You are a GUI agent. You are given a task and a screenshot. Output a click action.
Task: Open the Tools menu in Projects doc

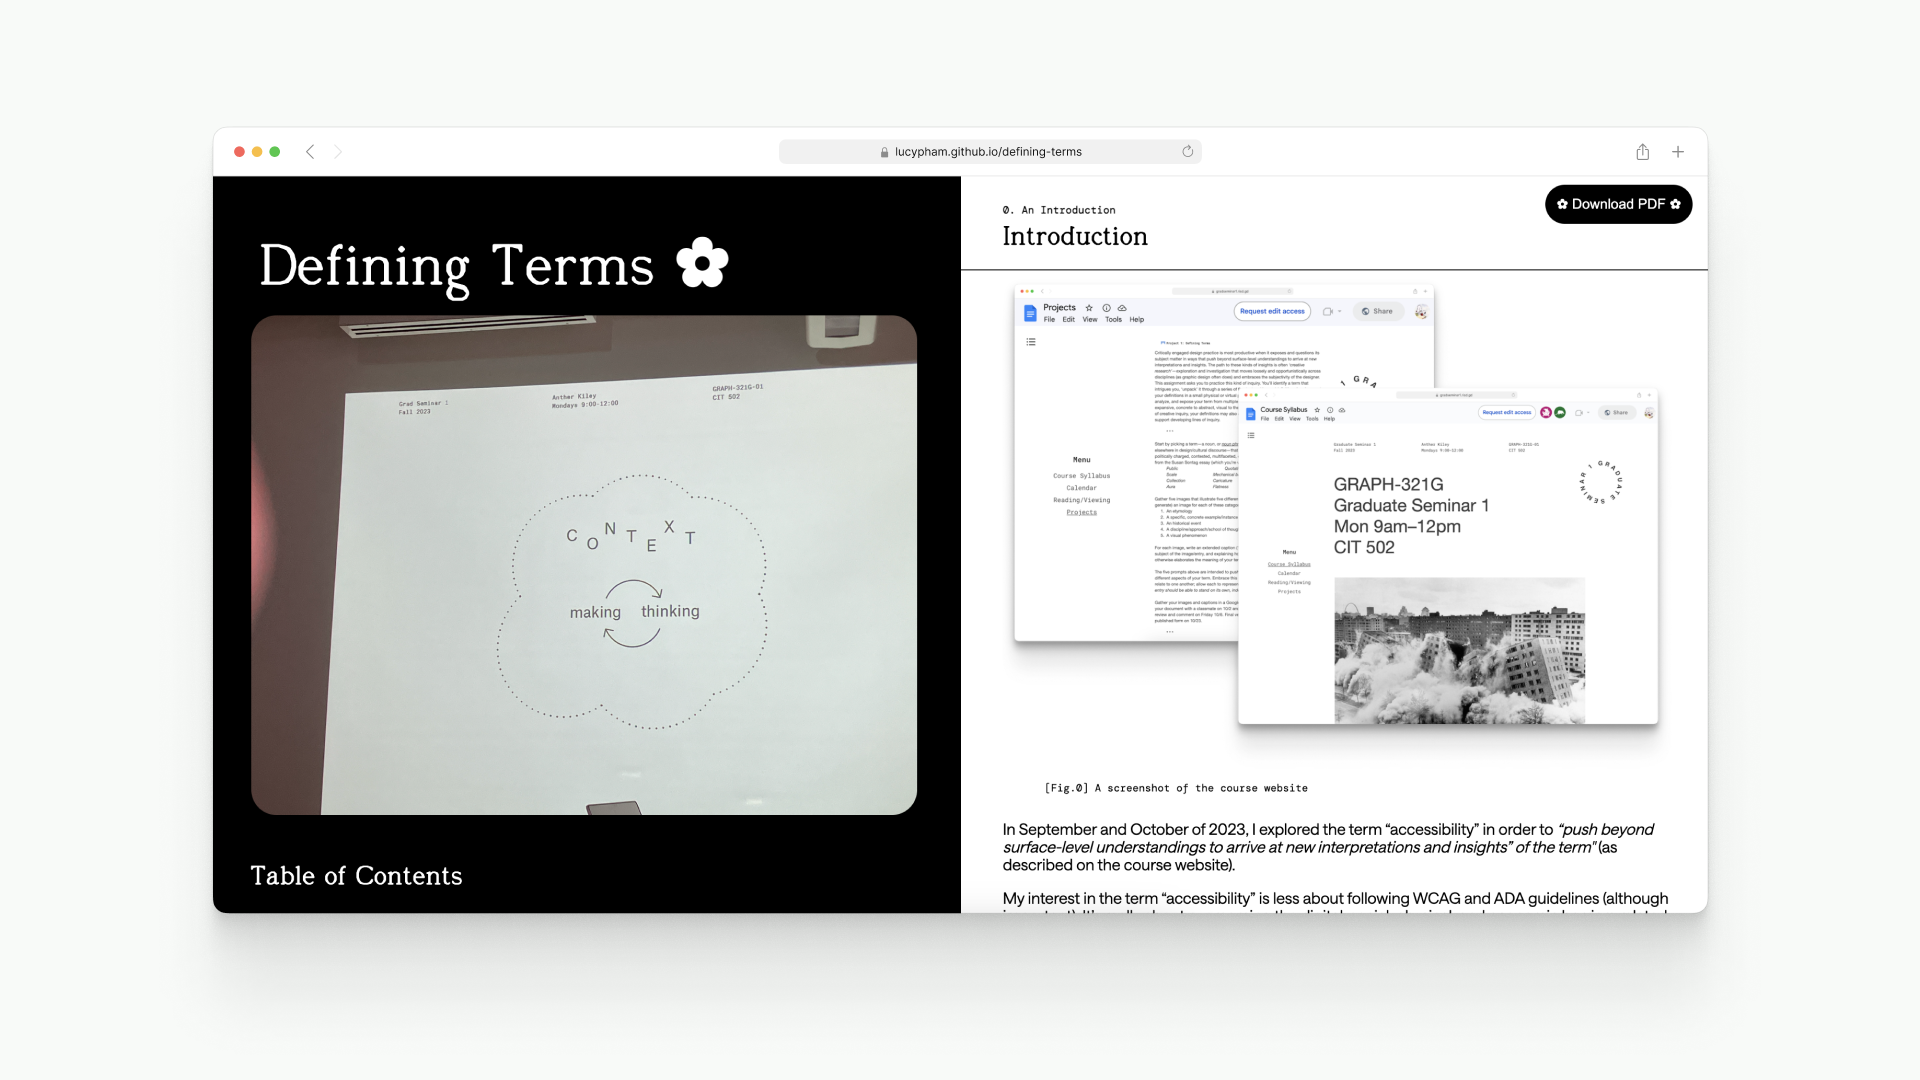(1113, 320)
